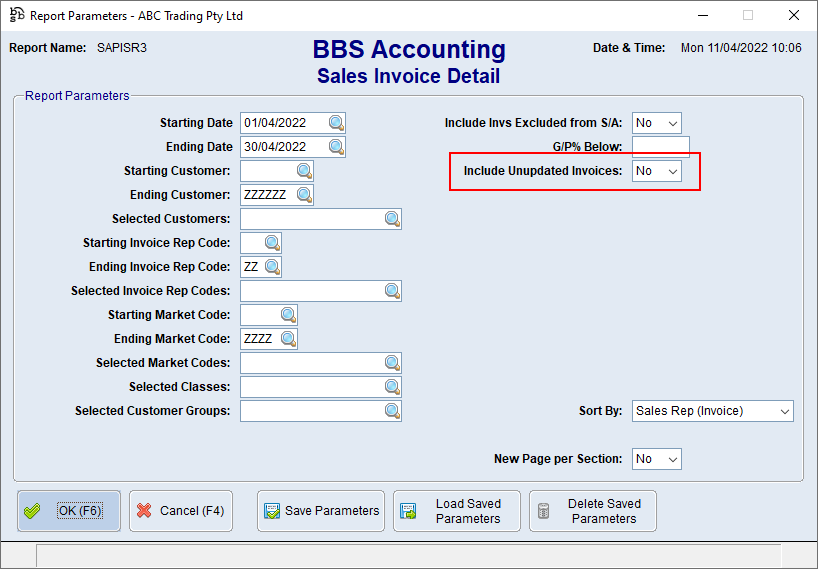Open the Starting Date lookup icon
This screenshot has width=818, height=569.
336,123
